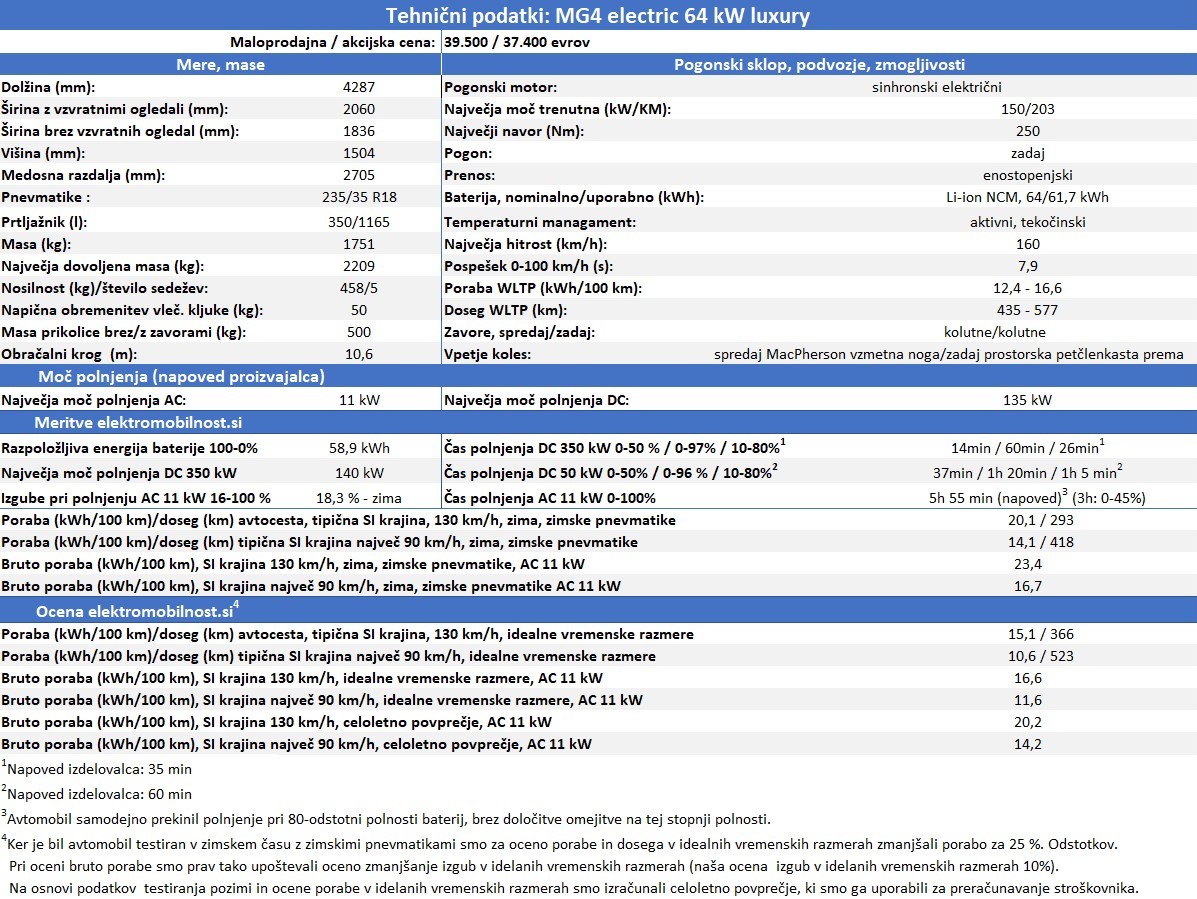
Task: Select the DC 50 kW times starting '37min'
Action: [x=1028, y=472]
